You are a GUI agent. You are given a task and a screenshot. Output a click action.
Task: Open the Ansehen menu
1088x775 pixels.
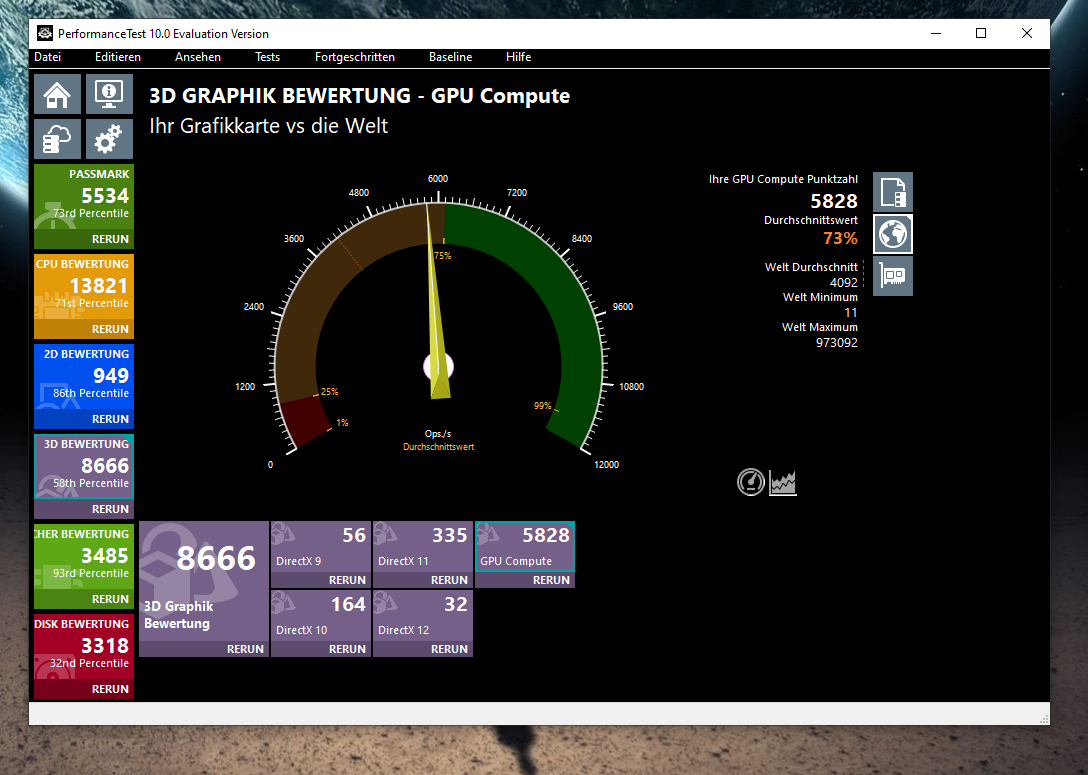[x=198, y=57]
